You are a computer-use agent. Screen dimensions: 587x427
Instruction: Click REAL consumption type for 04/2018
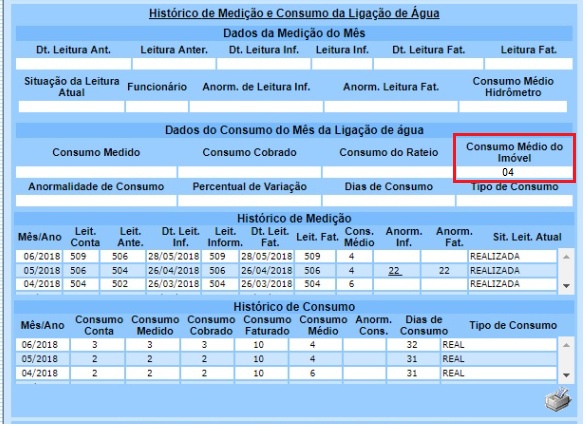pyautogui.click(x=453, y=373)
